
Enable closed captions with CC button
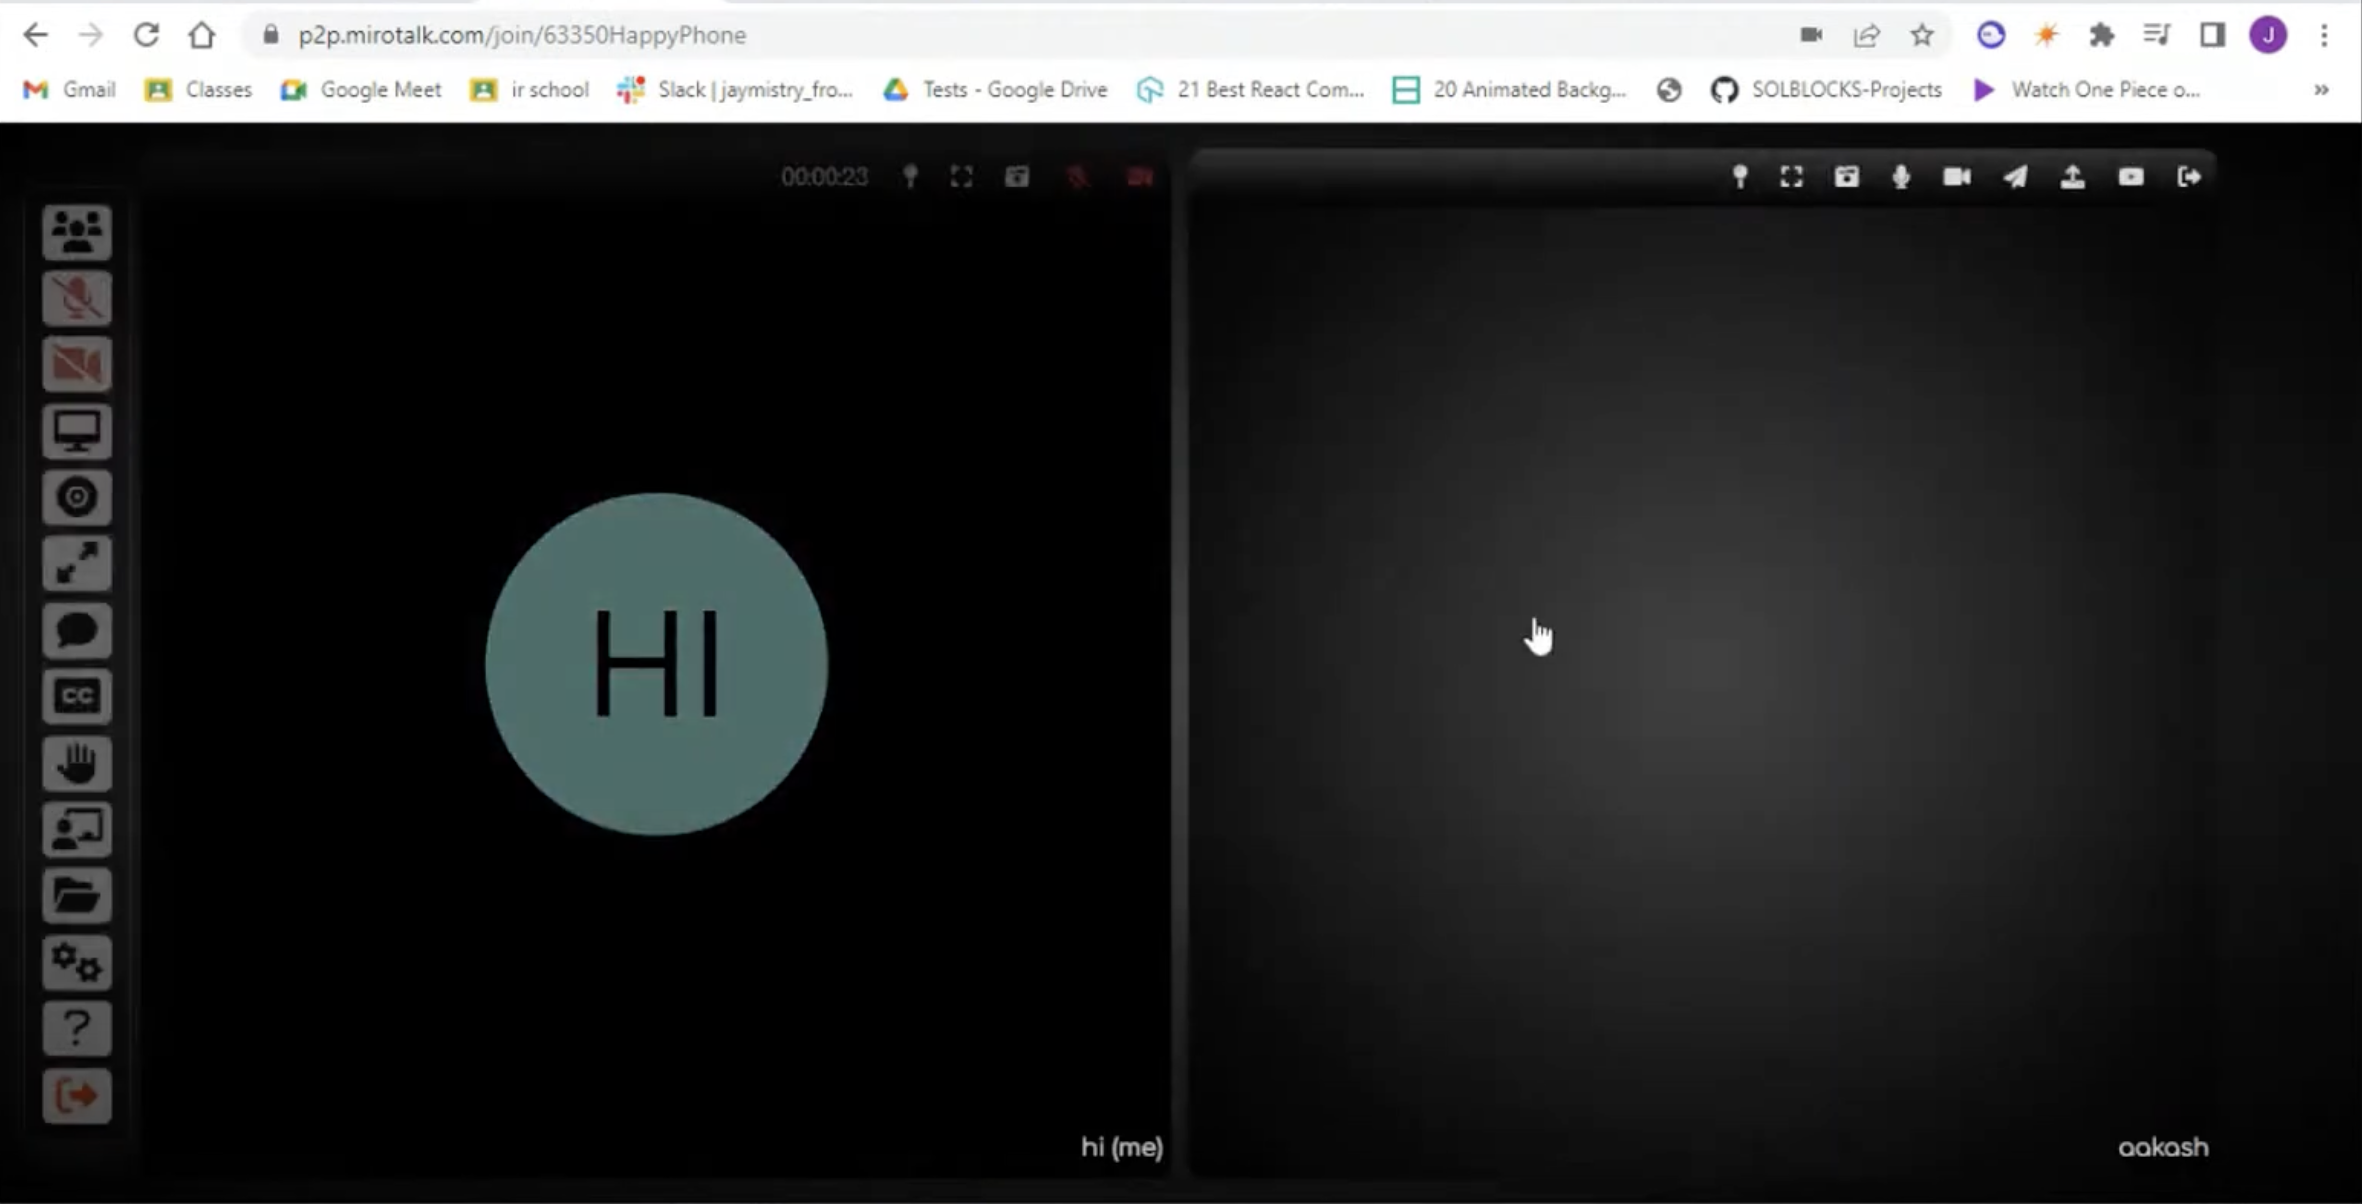[77, 696]
